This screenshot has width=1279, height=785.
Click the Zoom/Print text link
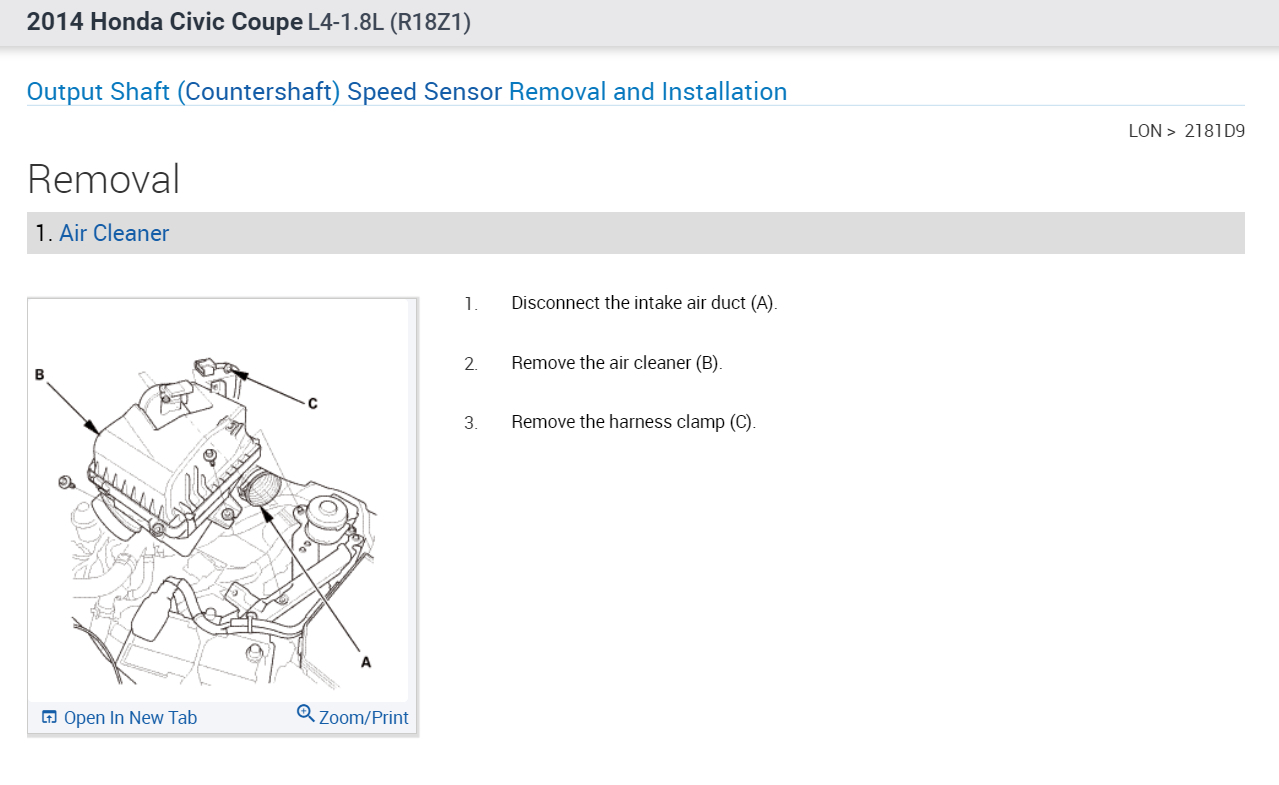coord(363,718)
